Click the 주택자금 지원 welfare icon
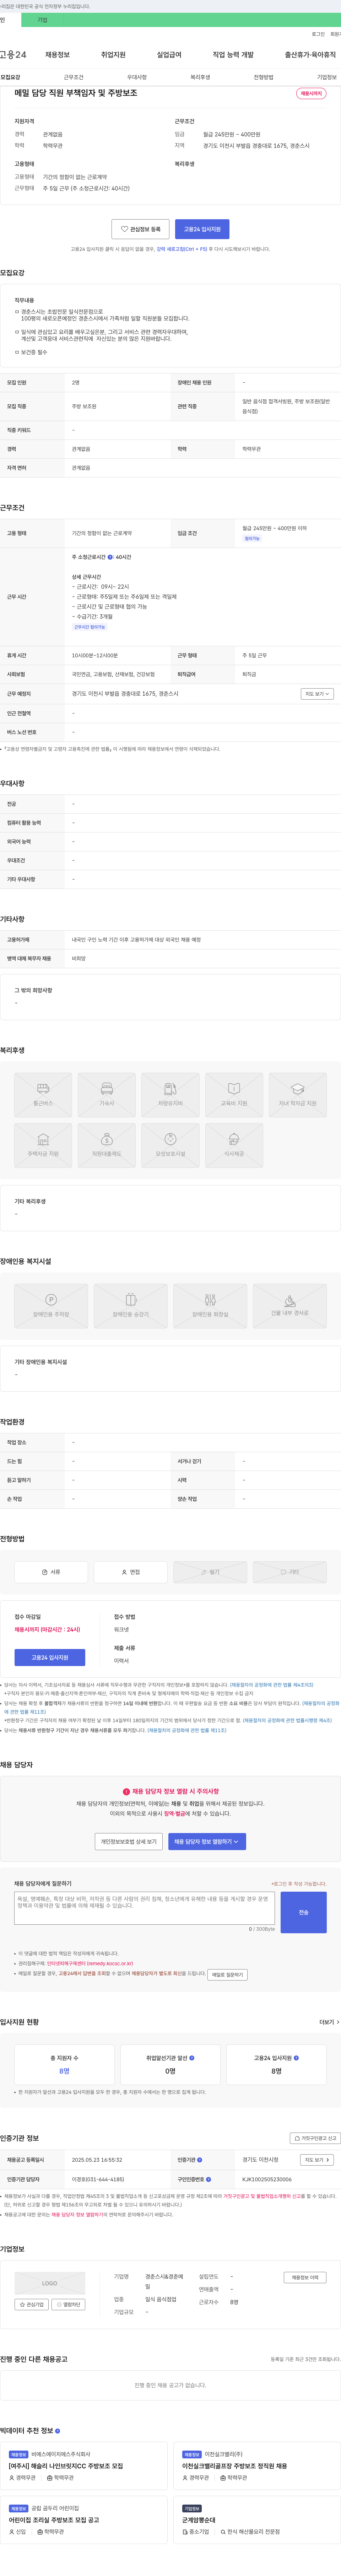 tap(43, 1145)
